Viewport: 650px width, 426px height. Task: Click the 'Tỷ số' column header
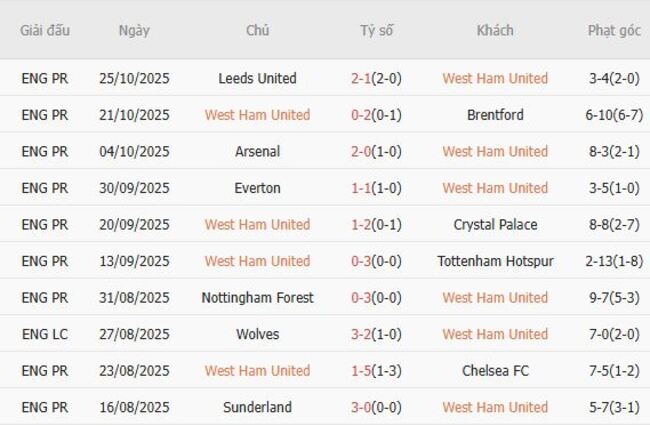[377, 30]
